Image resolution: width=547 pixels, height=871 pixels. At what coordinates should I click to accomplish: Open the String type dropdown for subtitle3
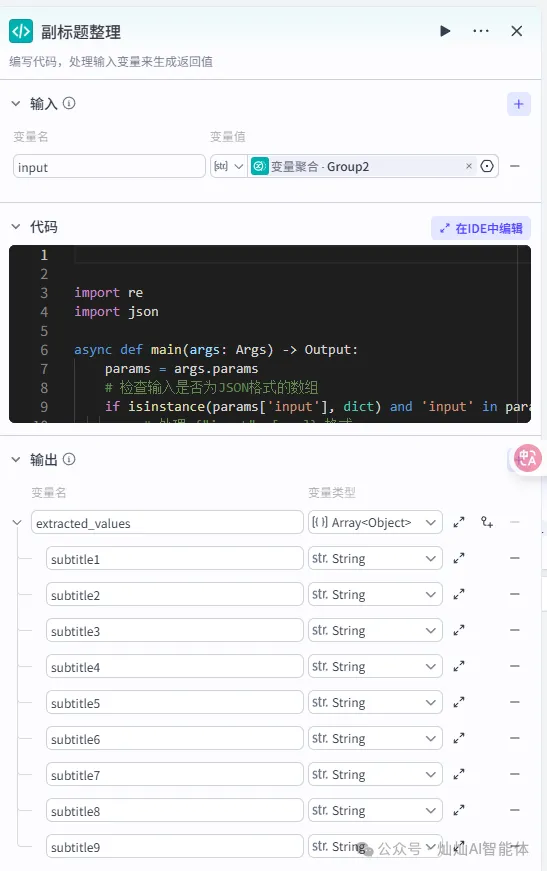pyautogui.click(x=375, y=631)
